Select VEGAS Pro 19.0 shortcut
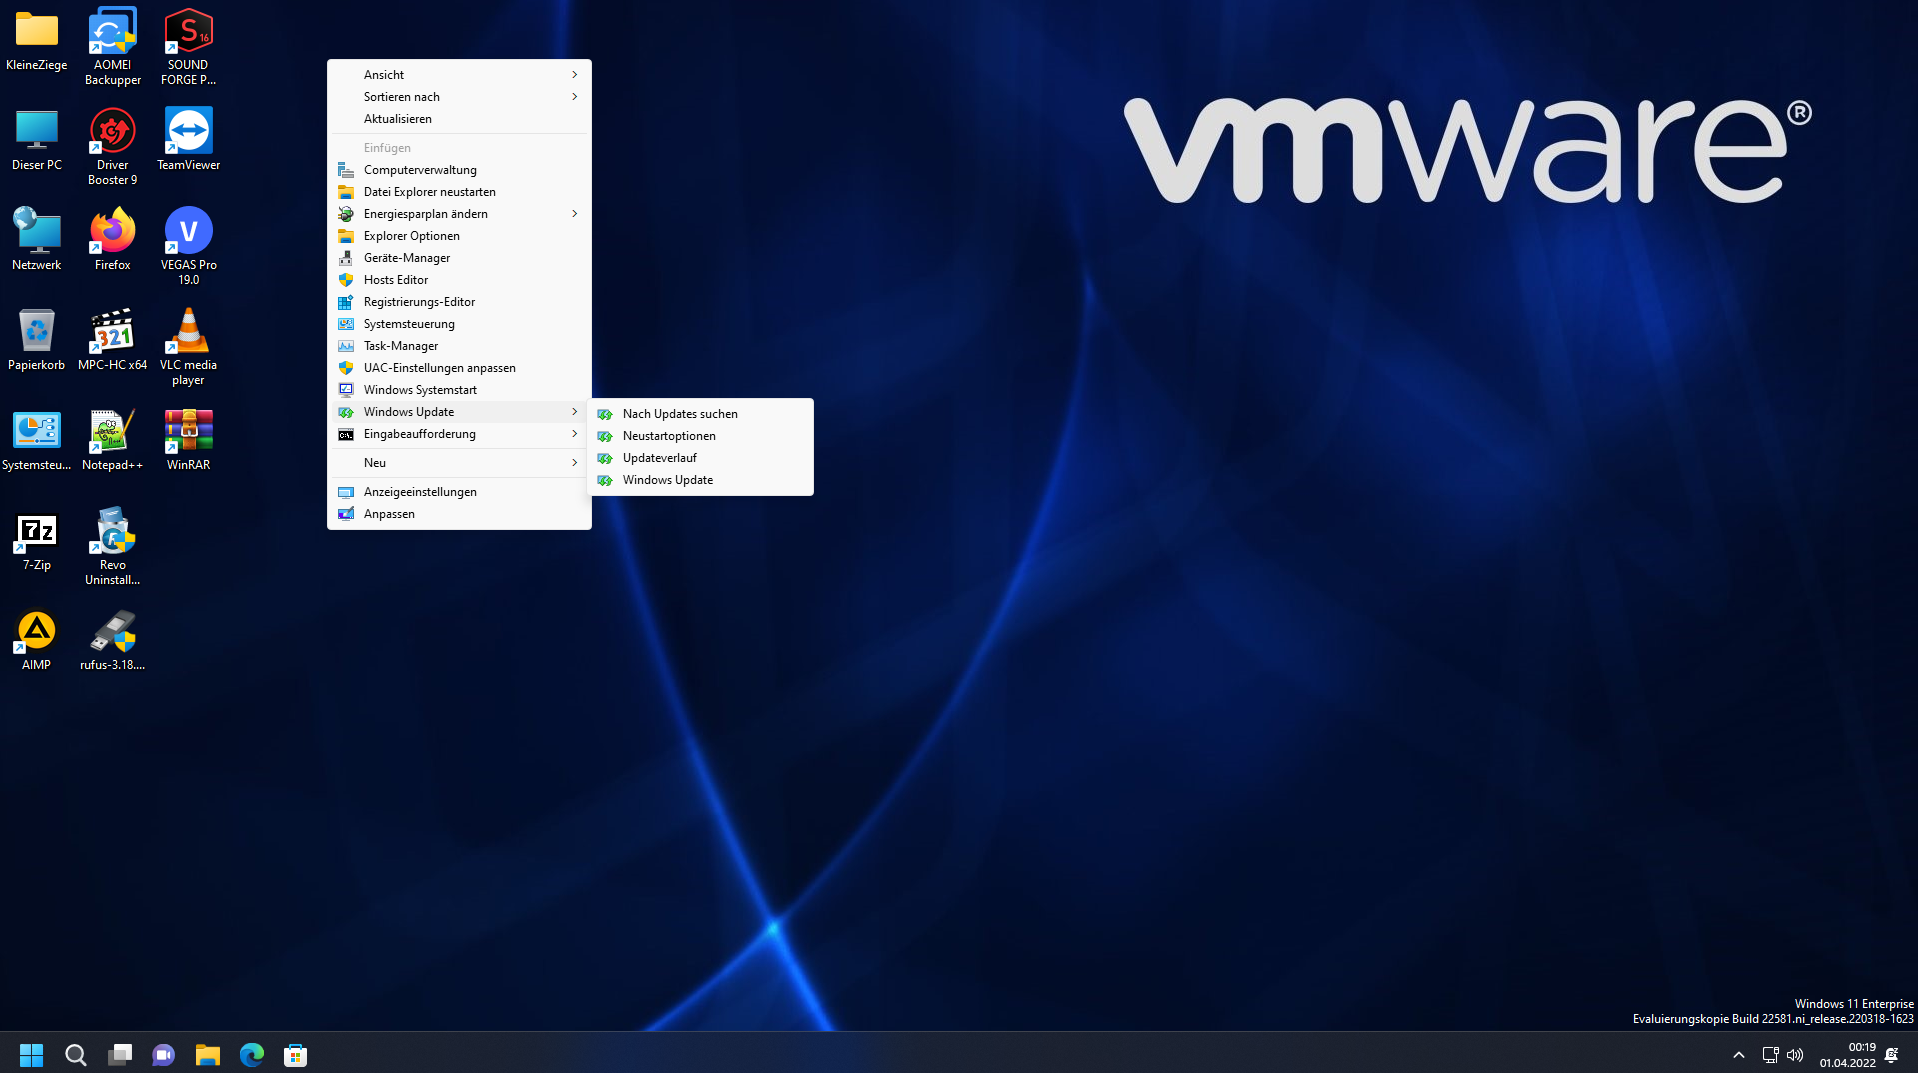This screenshot has width=1918, height=1073. pyautogui.click(x=189, y=248)
